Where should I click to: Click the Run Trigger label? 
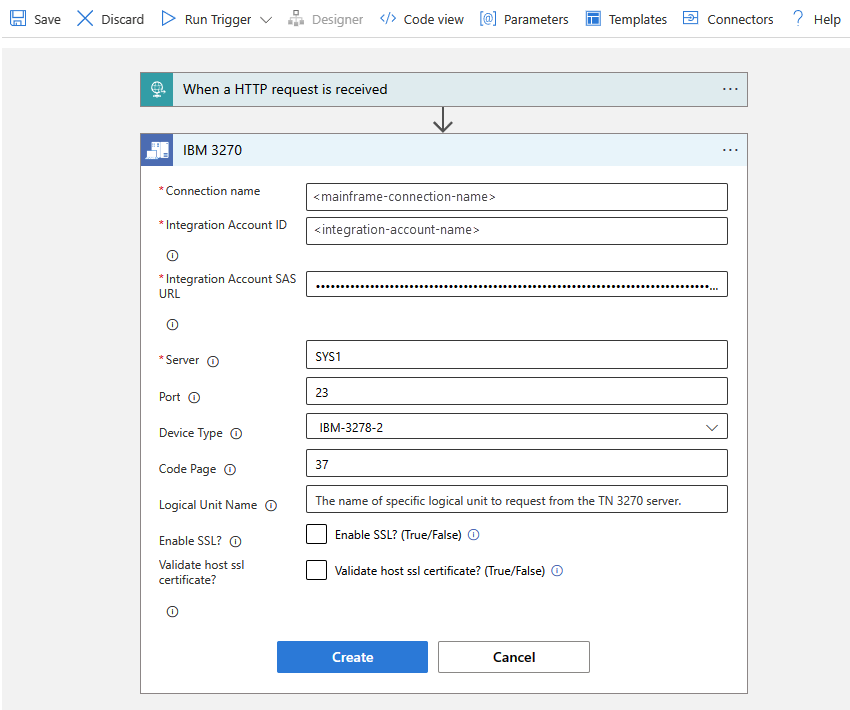pyautogui.click(x=218, y=20)
